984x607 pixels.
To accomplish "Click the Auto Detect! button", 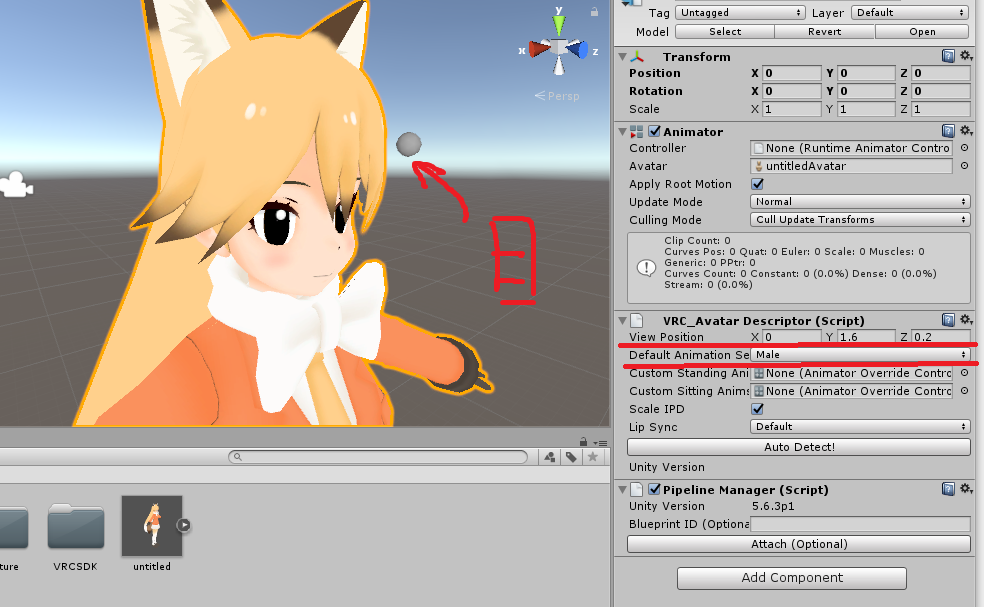I will tap(799, 447).
